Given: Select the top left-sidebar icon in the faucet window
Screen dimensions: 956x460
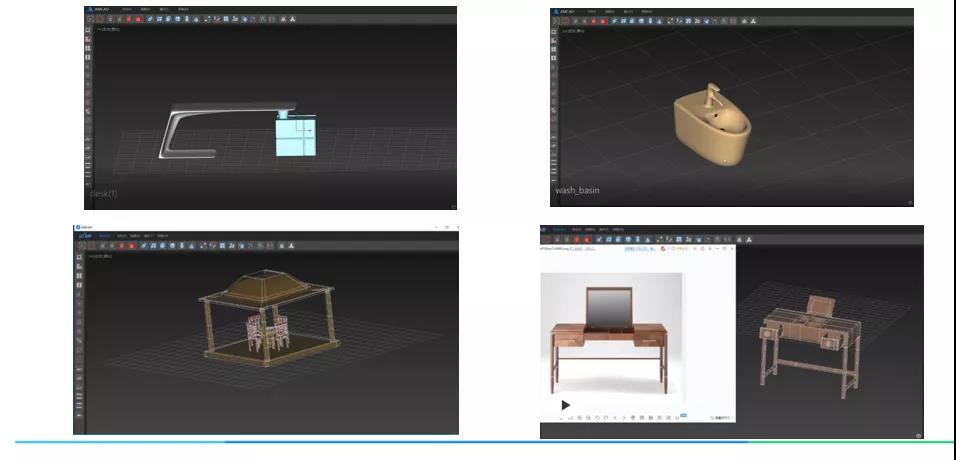Looking at the screenshot, I should tap(88, 30).
